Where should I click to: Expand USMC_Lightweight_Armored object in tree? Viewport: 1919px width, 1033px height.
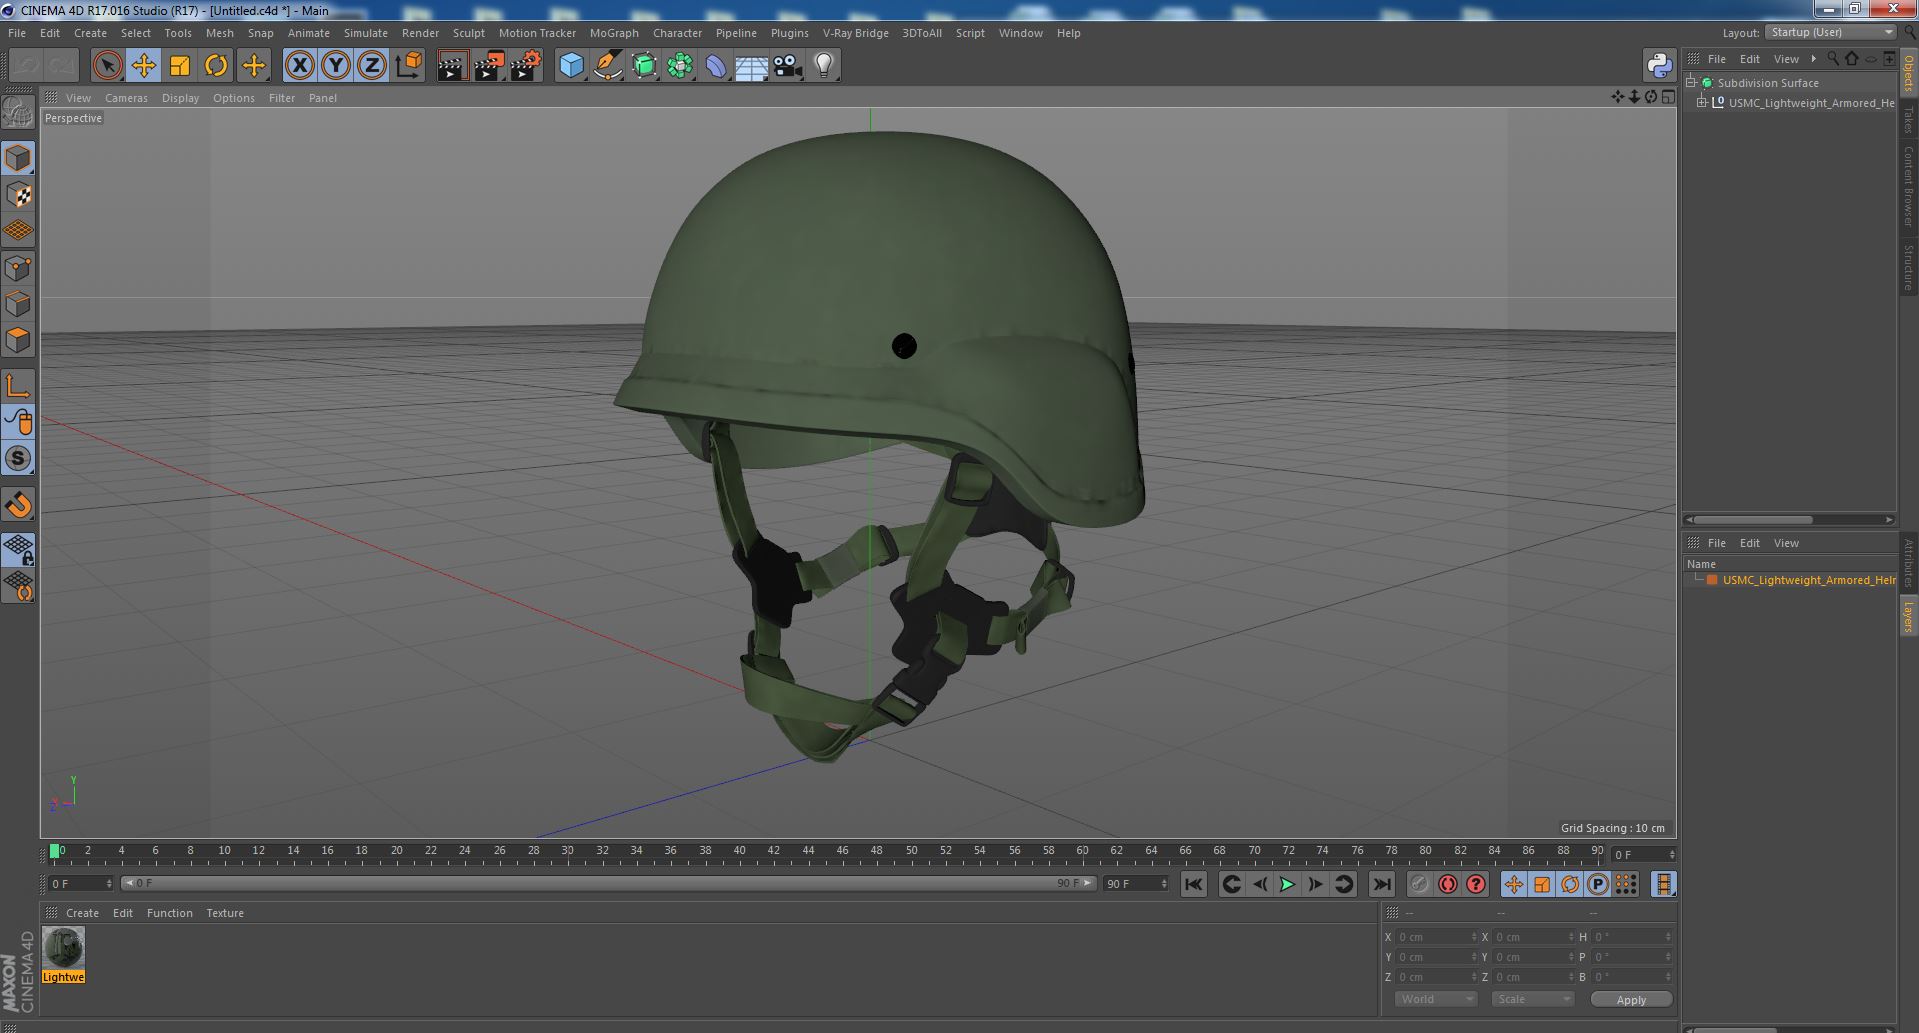point(1702,103)
